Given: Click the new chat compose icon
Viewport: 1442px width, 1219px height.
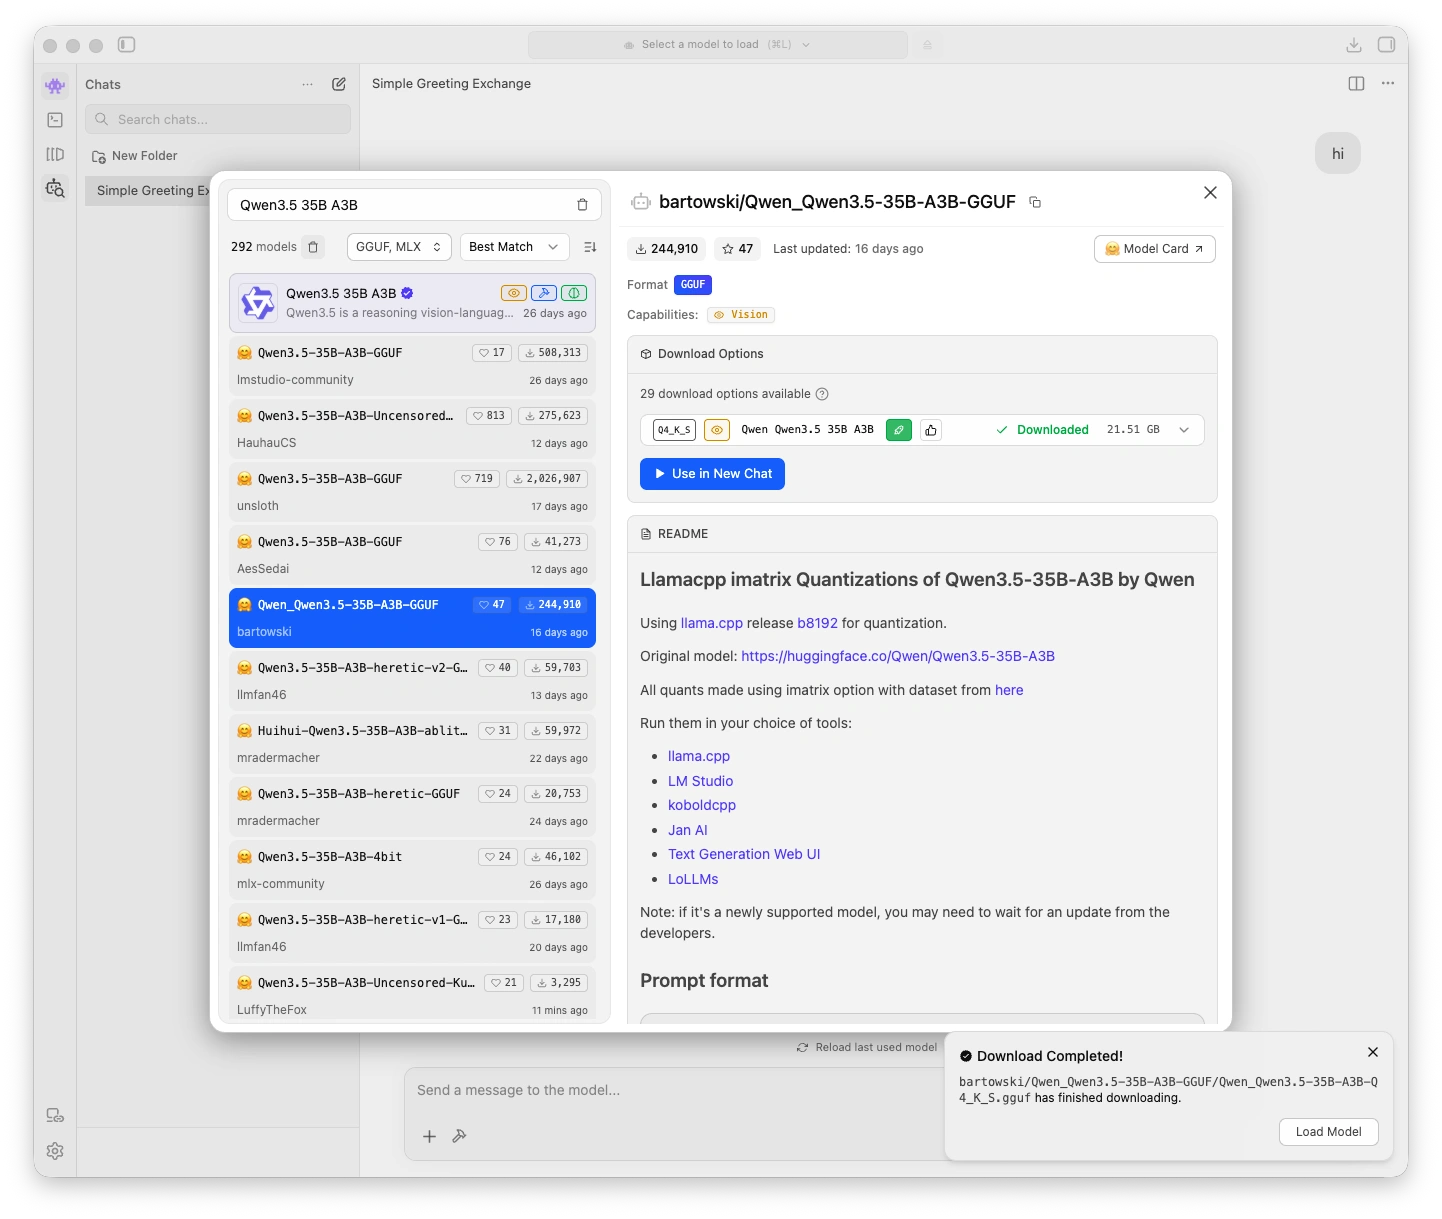Looking at the screenshot, I should 339,84.
